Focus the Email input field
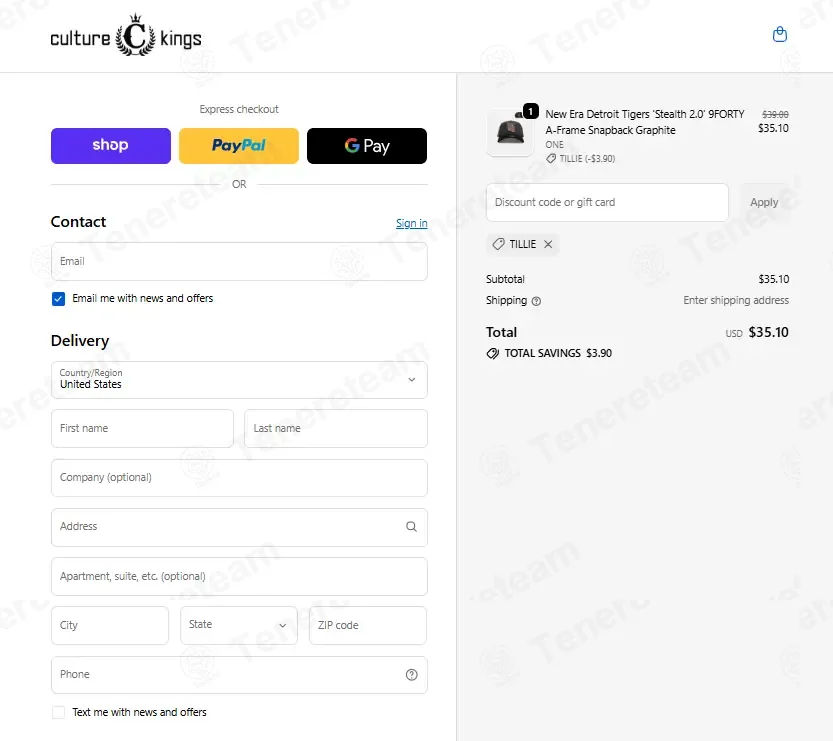Image resolution: width=833 pixels, height=741 pixels. coord(239,261)
